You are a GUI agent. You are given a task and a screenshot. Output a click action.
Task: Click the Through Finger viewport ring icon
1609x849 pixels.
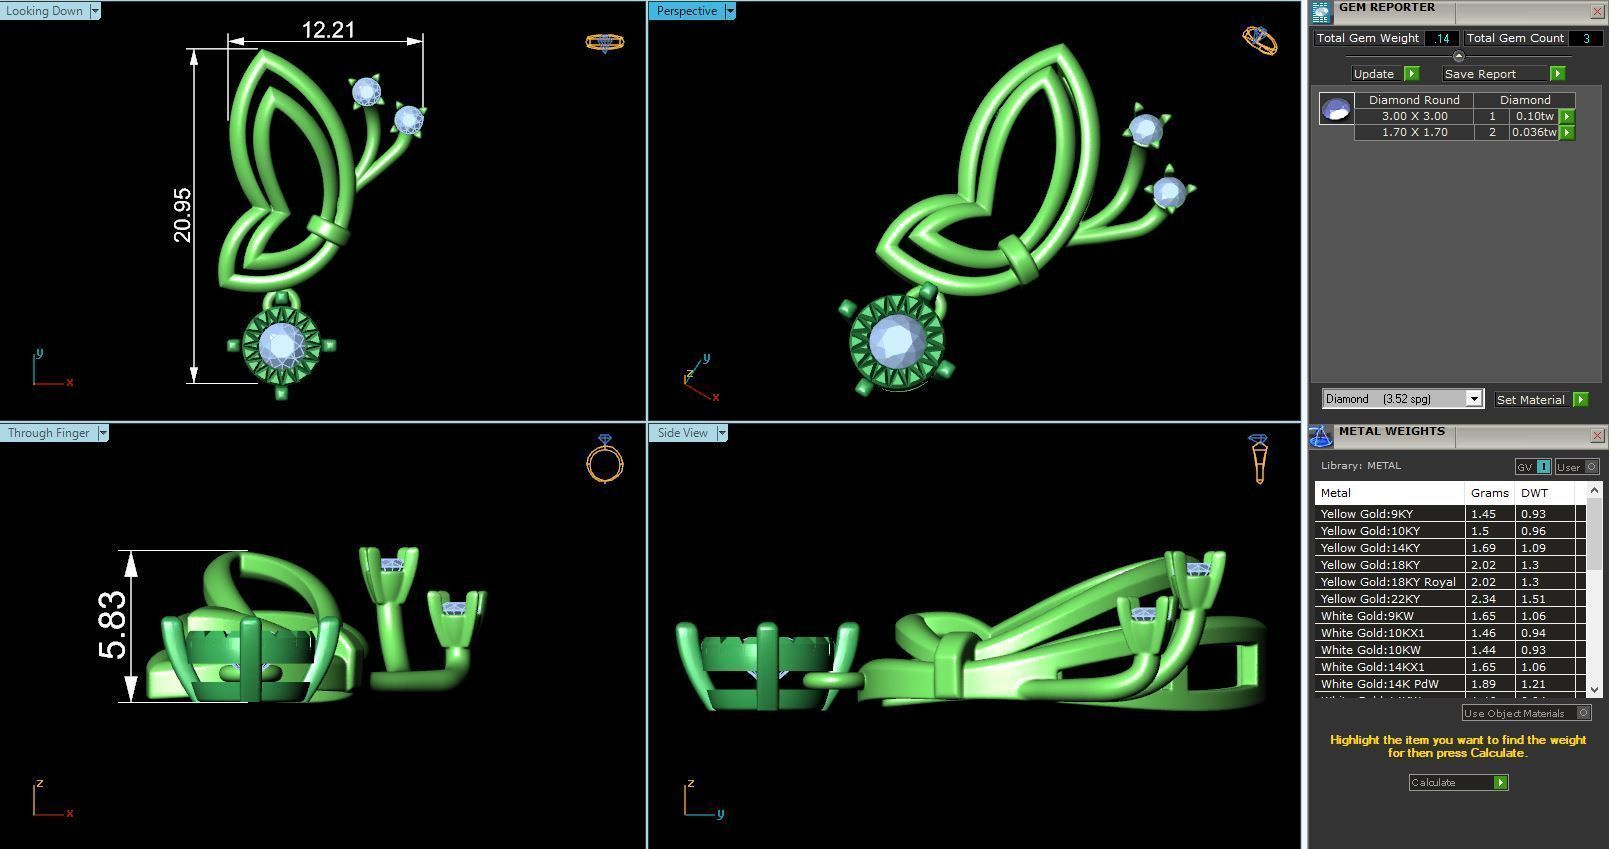[x=605, y=459]
